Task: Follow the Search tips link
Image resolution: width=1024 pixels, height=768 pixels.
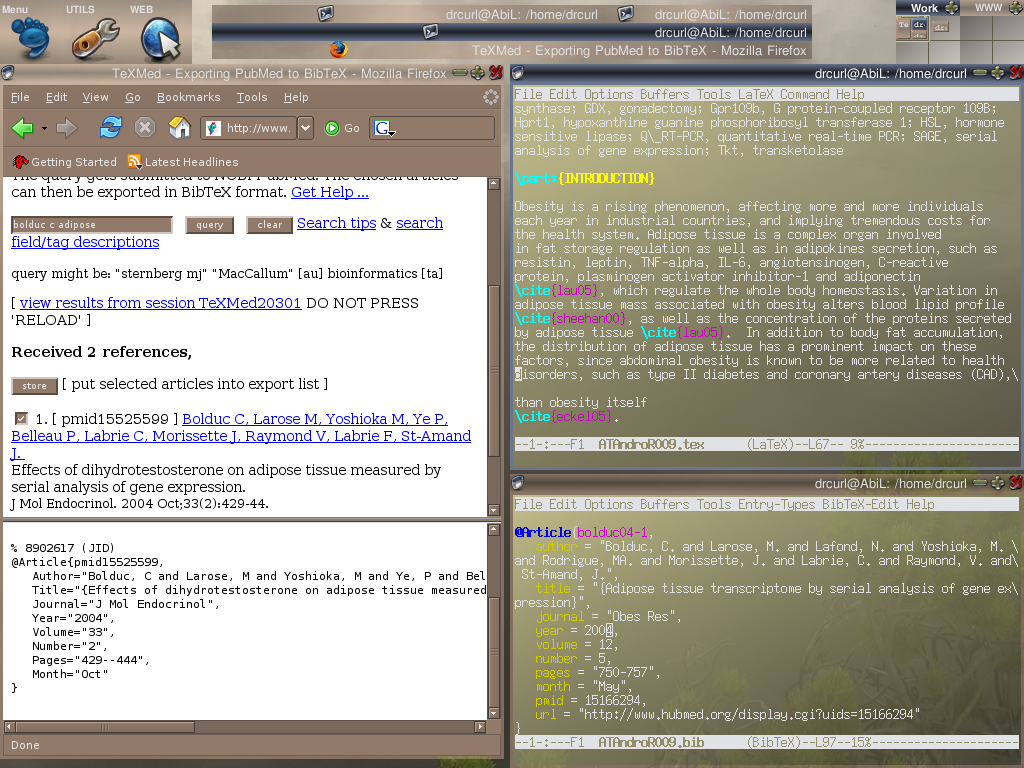Action: tap(336, 223)
